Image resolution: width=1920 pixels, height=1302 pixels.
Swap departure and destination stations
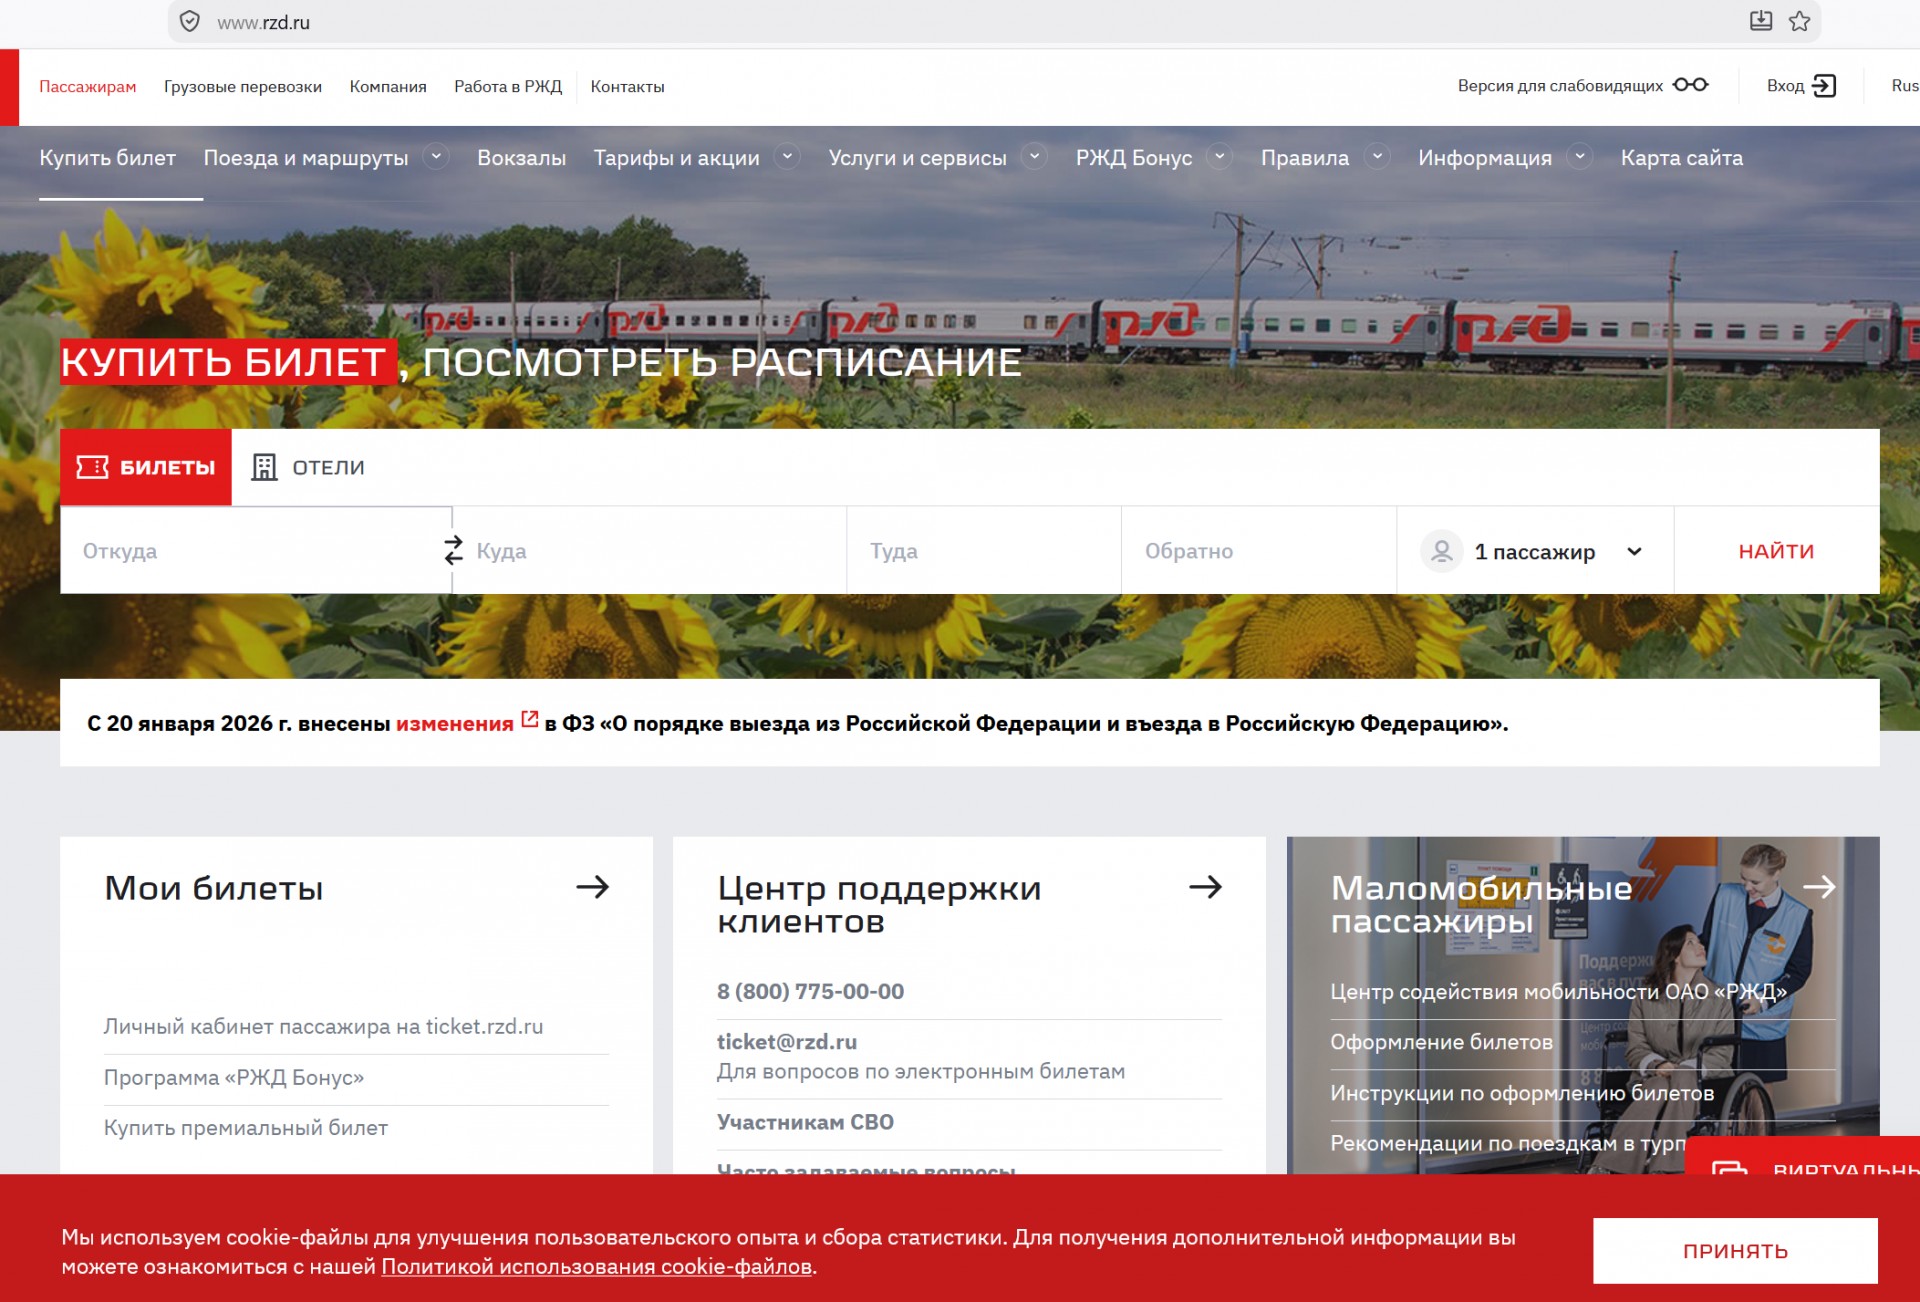453,550
